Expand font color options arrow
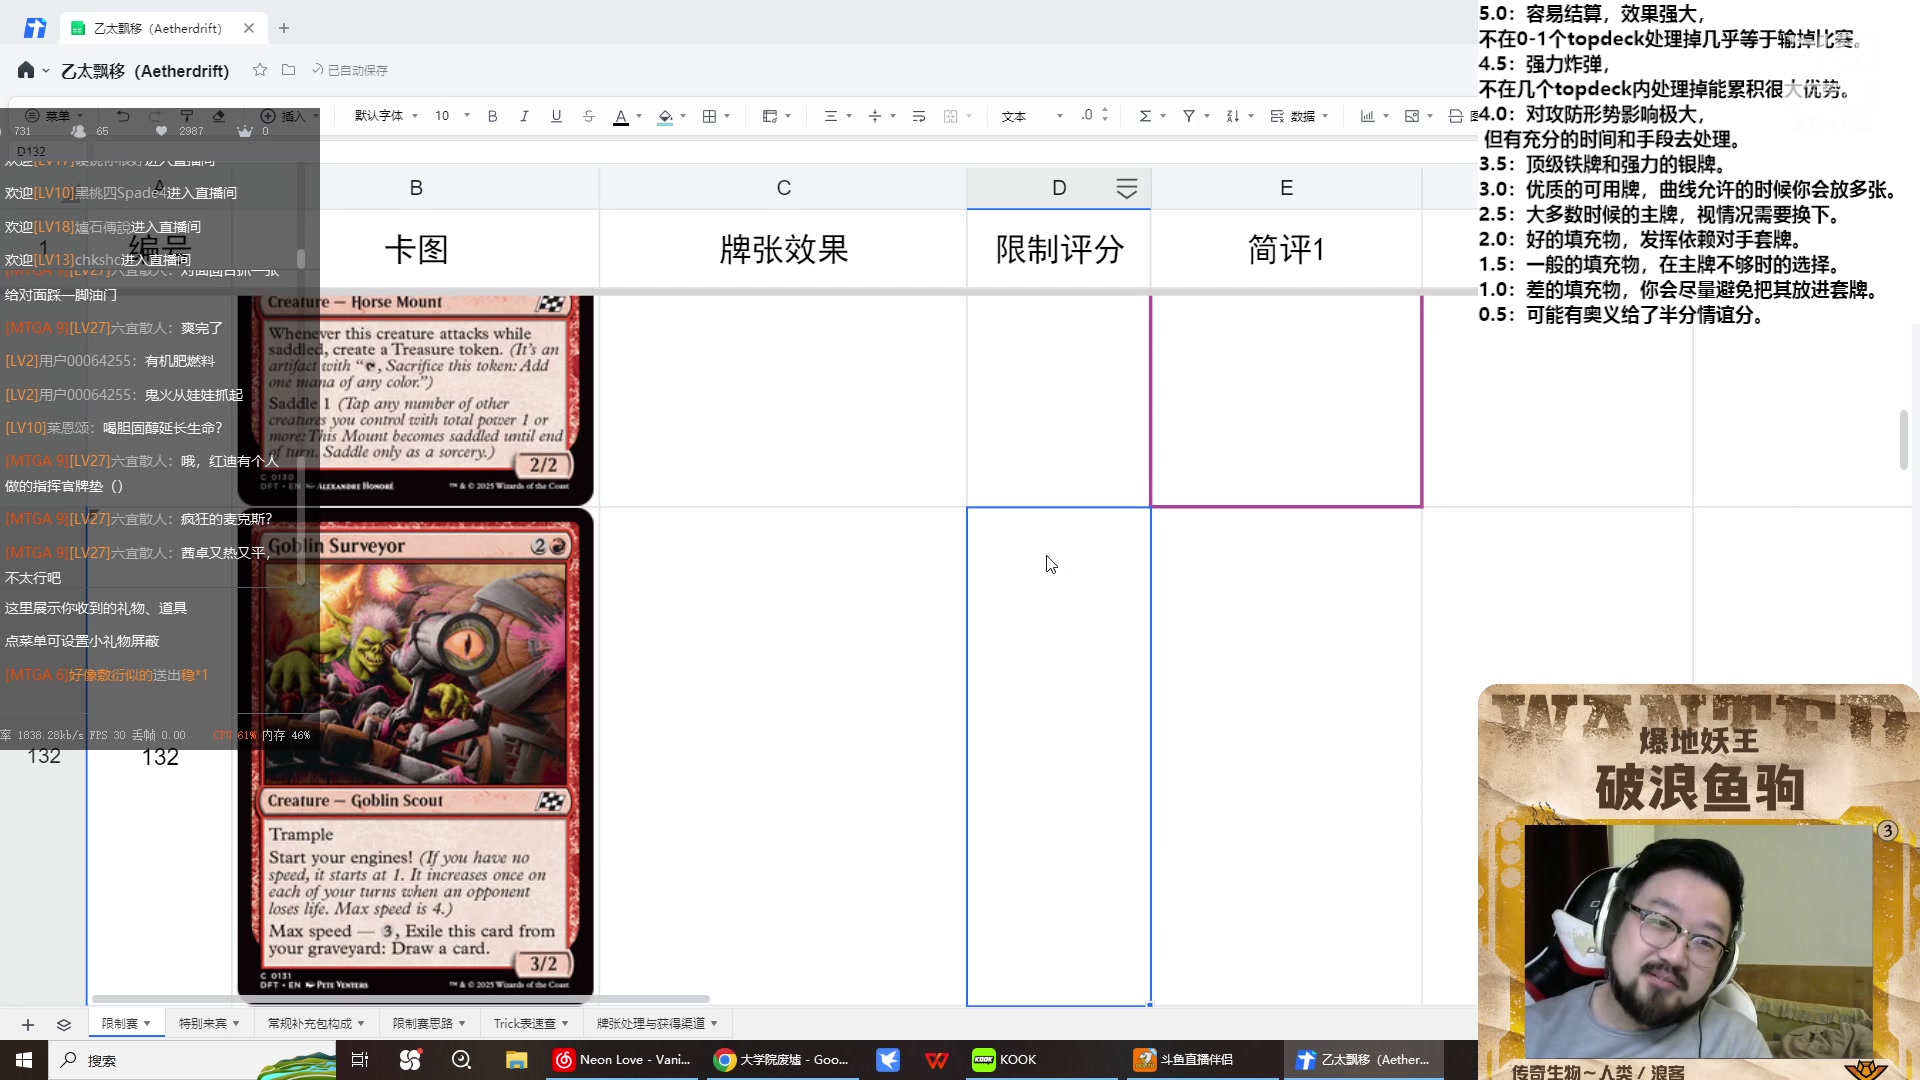Viewport: 1920px width, 1080px height. (x=639, y=116)
